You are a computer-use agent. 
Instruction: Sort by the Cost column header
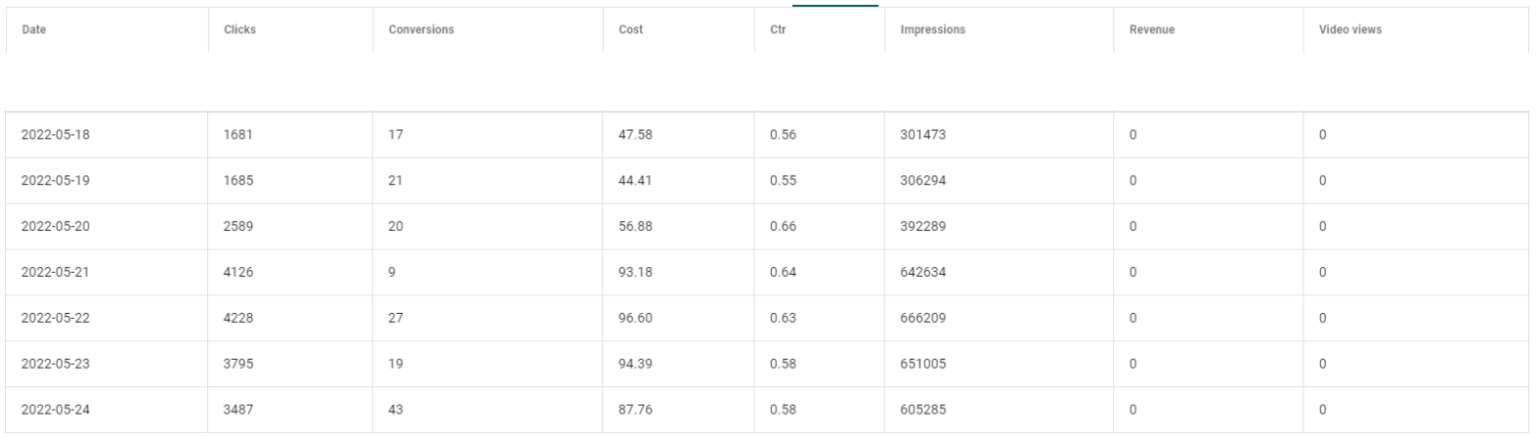point(631,30)
